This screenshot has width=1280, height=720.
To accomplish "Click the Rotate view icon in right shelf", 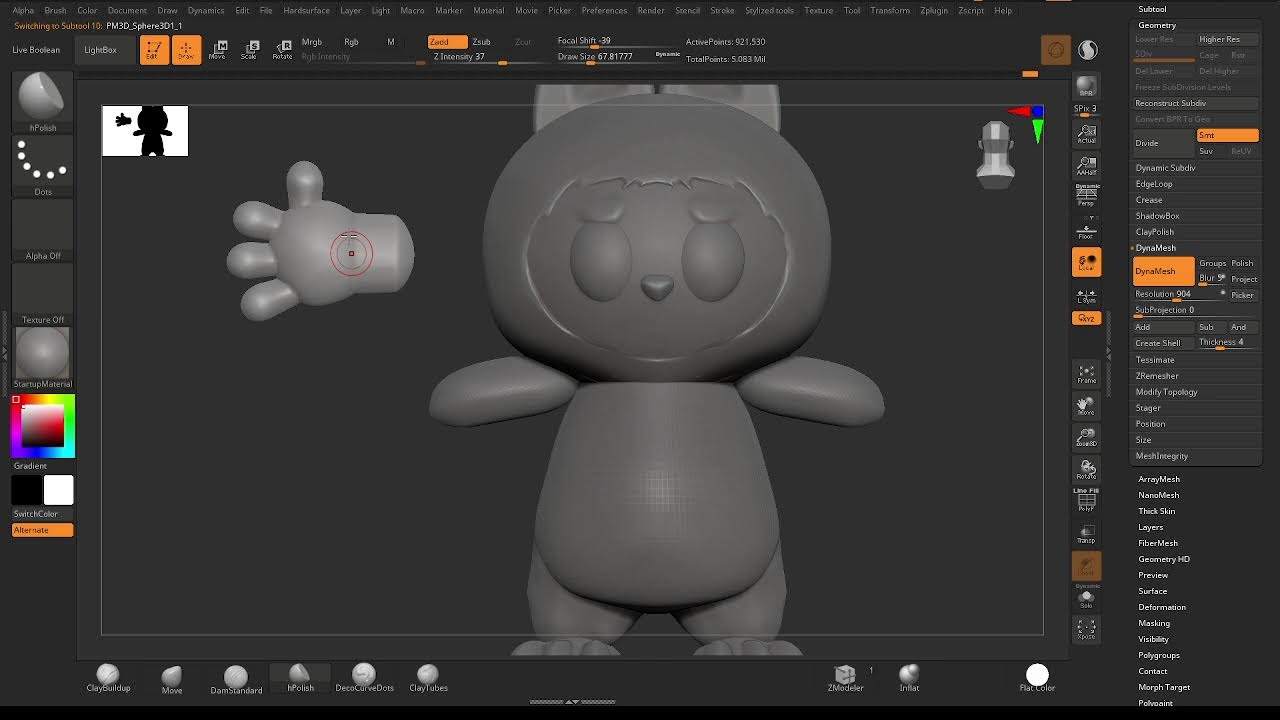I will point(1086,469).
